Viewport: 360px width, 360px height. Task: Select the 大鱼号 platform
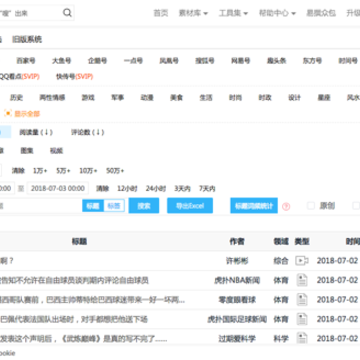pyautogui.click(x=61, y=61)
